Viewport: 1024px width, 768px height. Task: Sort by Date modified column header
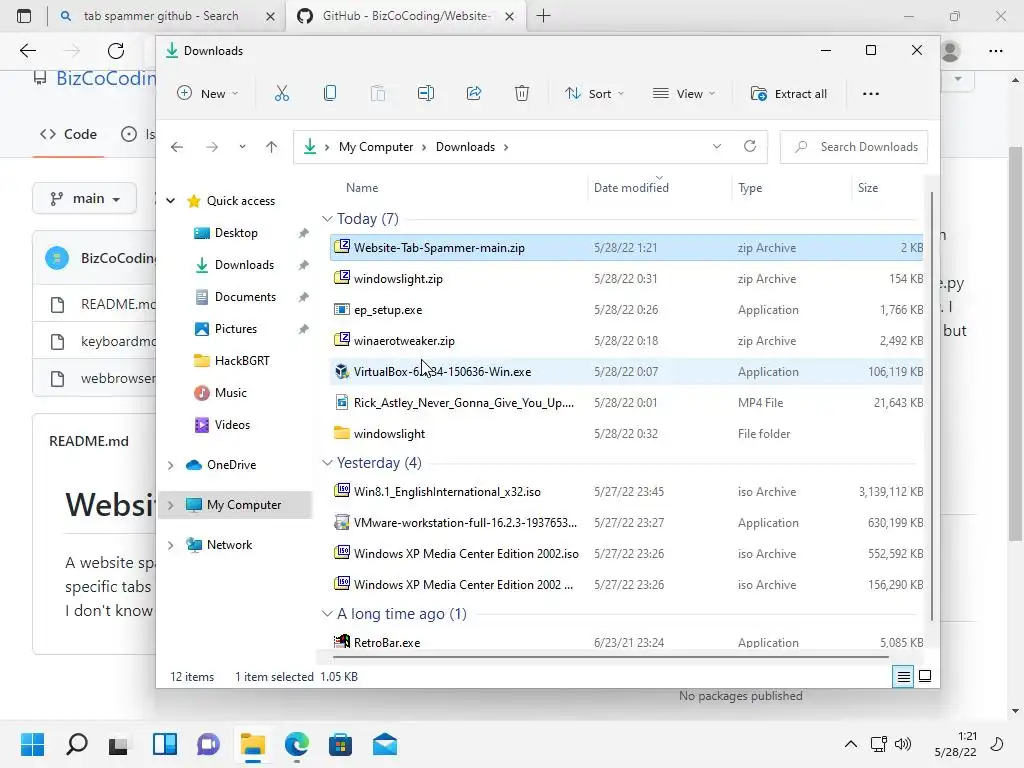(631, 187)
